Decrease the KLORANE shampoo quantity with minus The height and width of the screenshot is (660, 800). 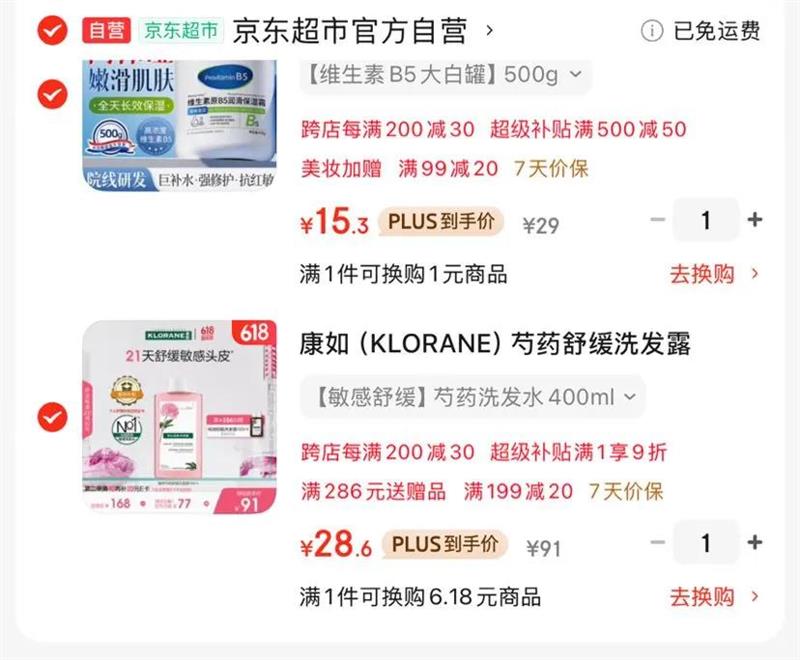658,542
